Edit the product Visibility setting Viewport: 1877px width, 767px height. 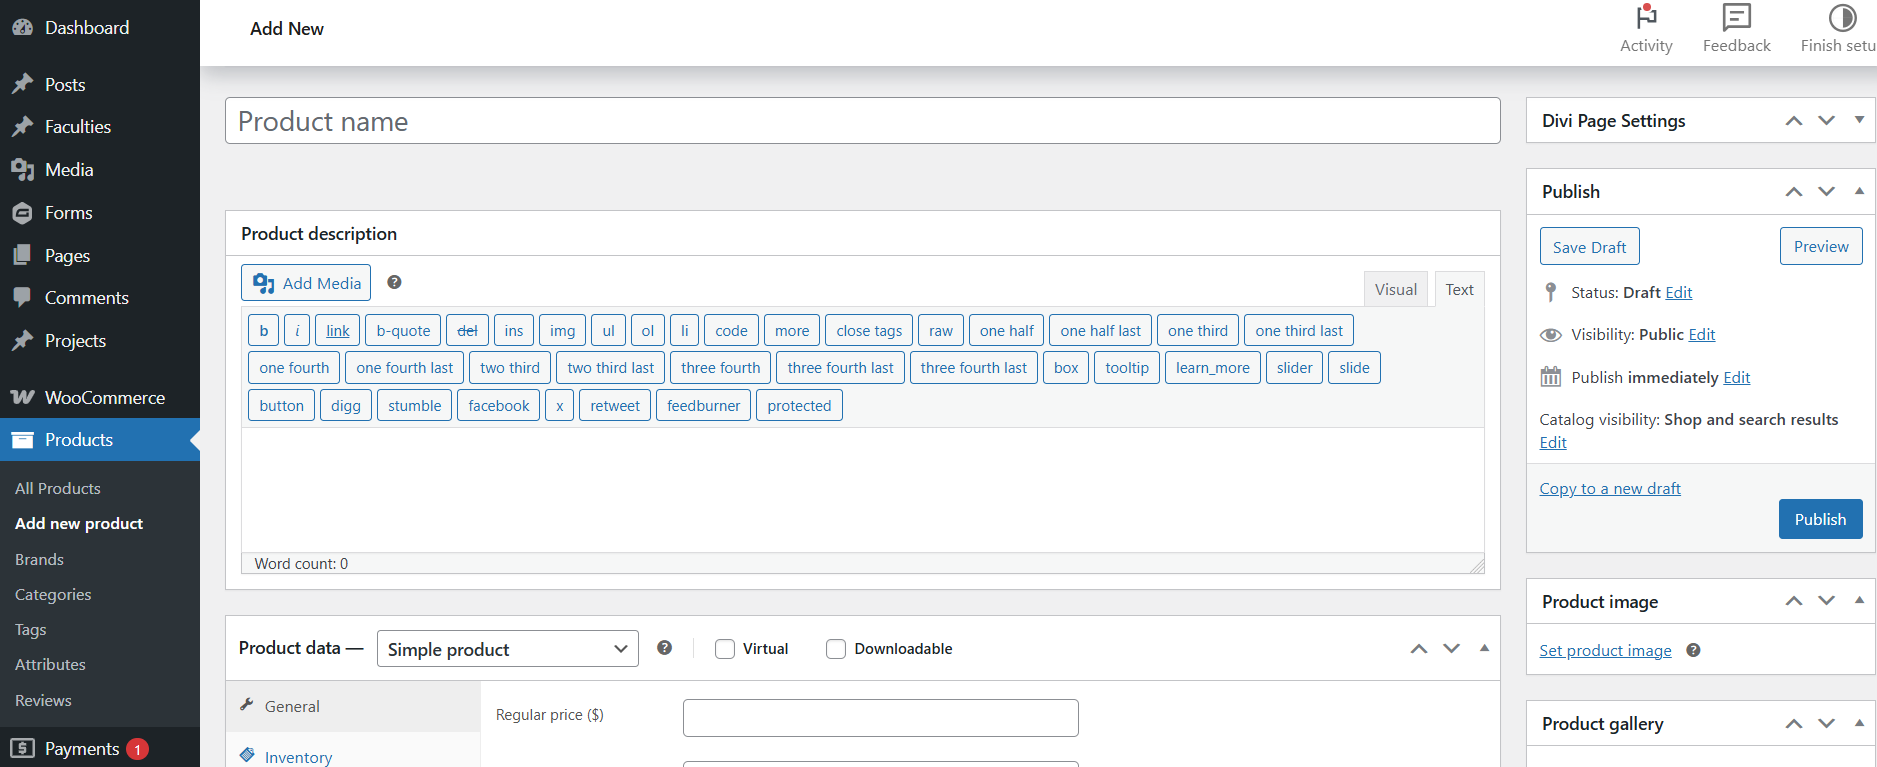point(1701,335)
